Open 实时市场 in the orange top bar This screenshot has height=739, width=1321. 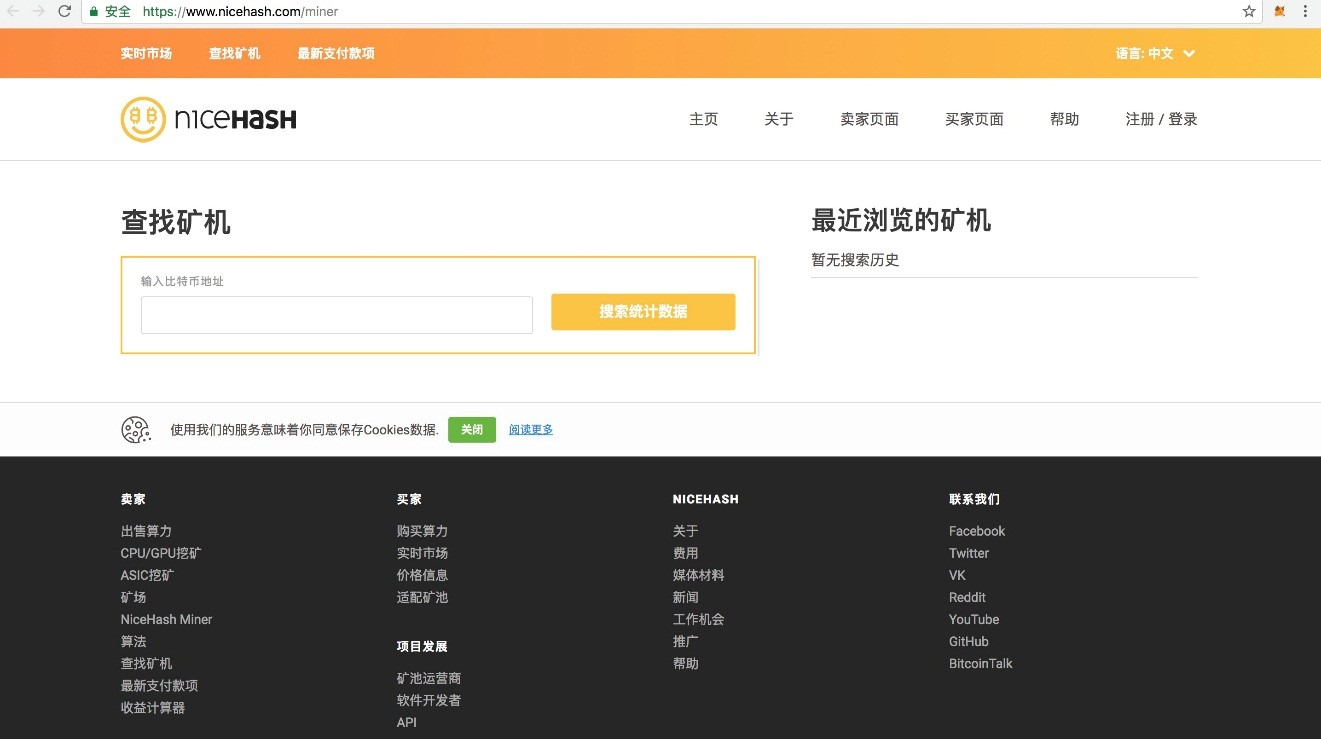pyautogui.click(x=146, y=54)
